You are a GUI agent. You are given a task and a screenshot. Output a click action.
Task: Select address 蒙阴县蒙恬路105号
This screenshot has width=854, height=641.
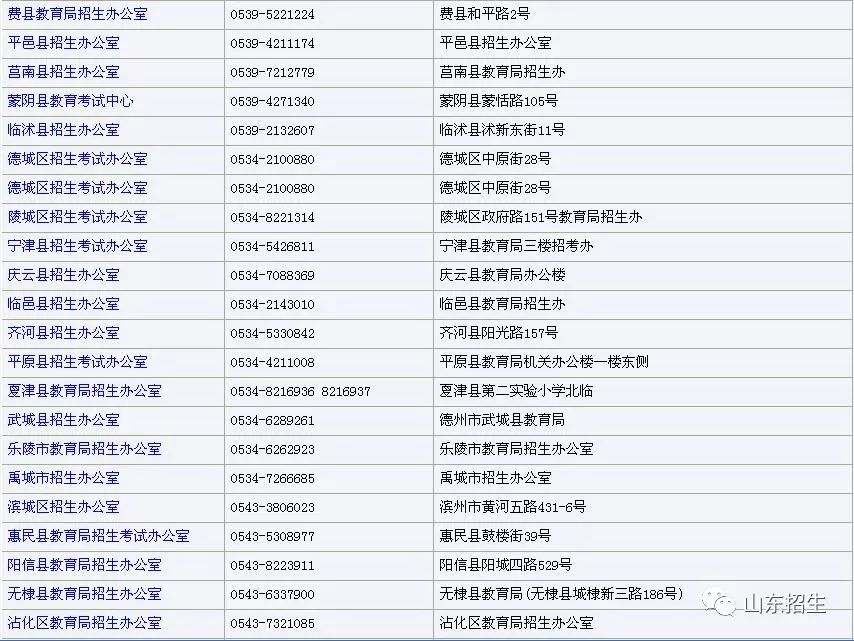pos(499,101)
